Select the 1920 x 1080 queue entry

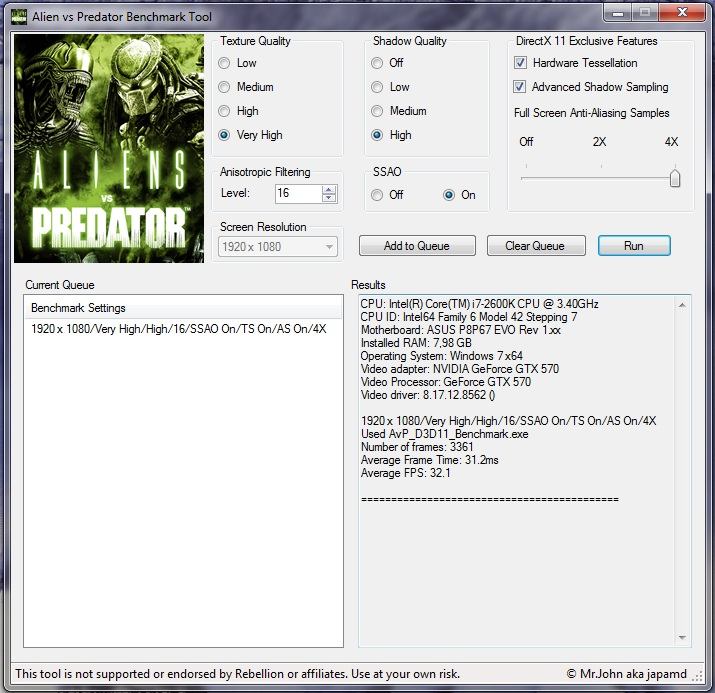[x=179, y=329]
